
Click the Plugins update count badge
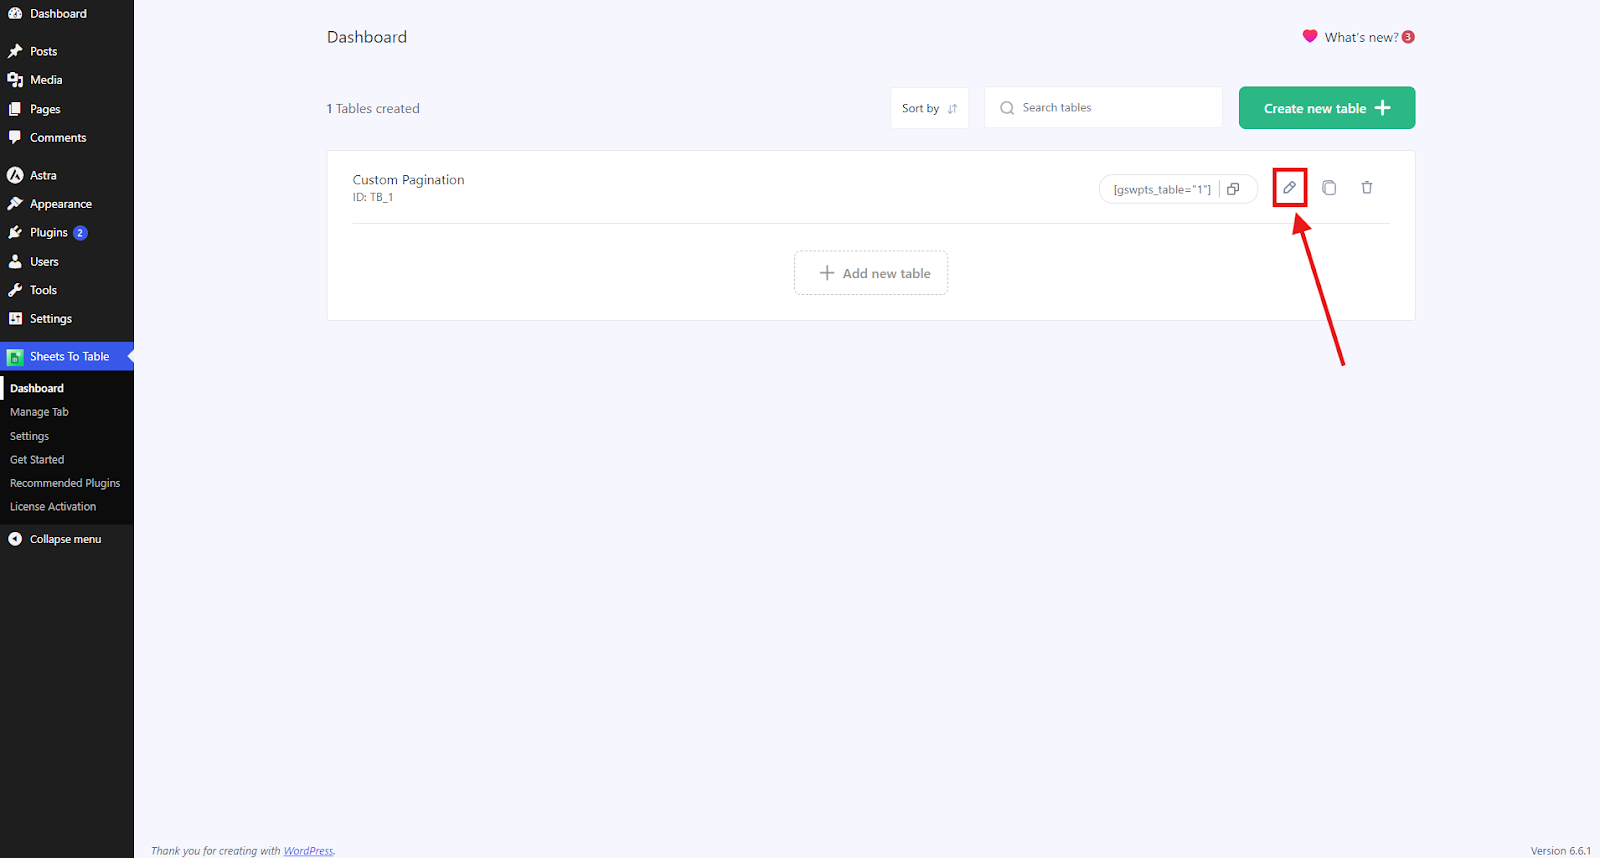[80, 233]
